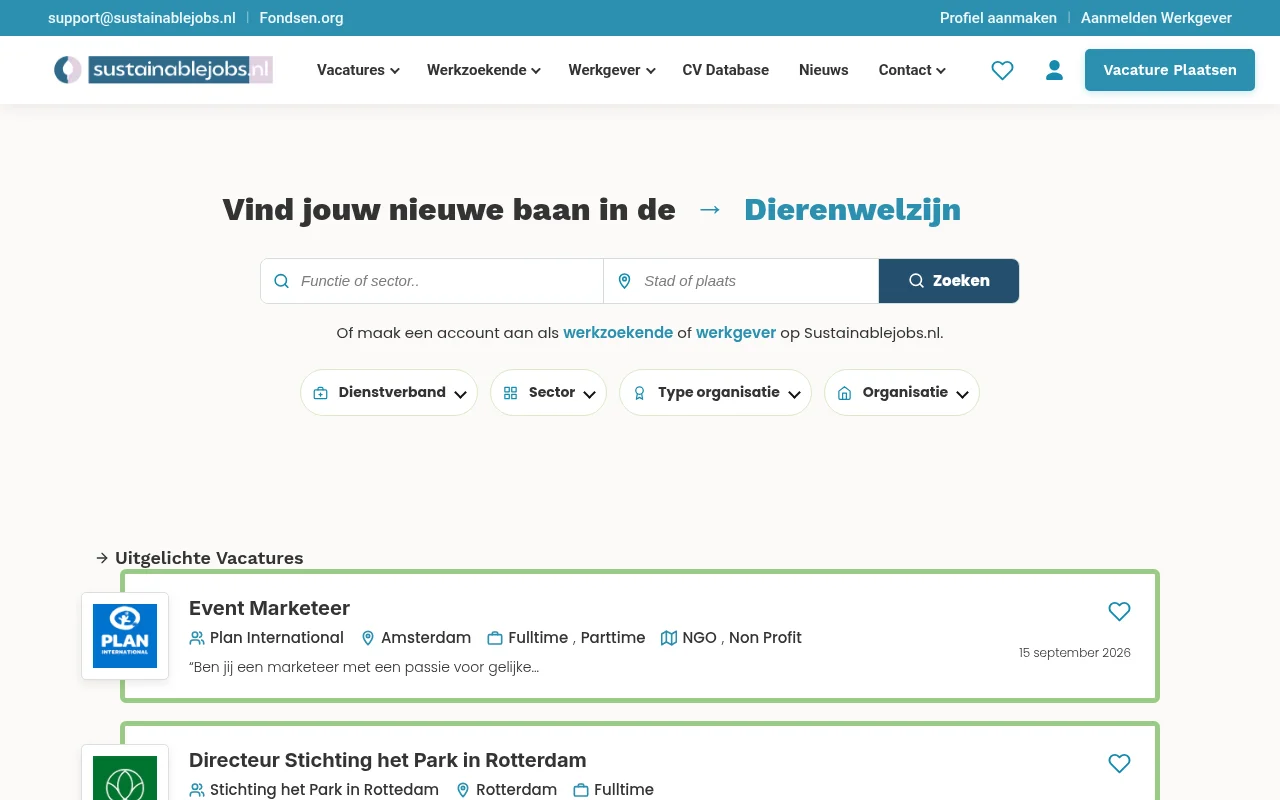
Task: Expand the Vacatures menu
Action: click(358, 70)
